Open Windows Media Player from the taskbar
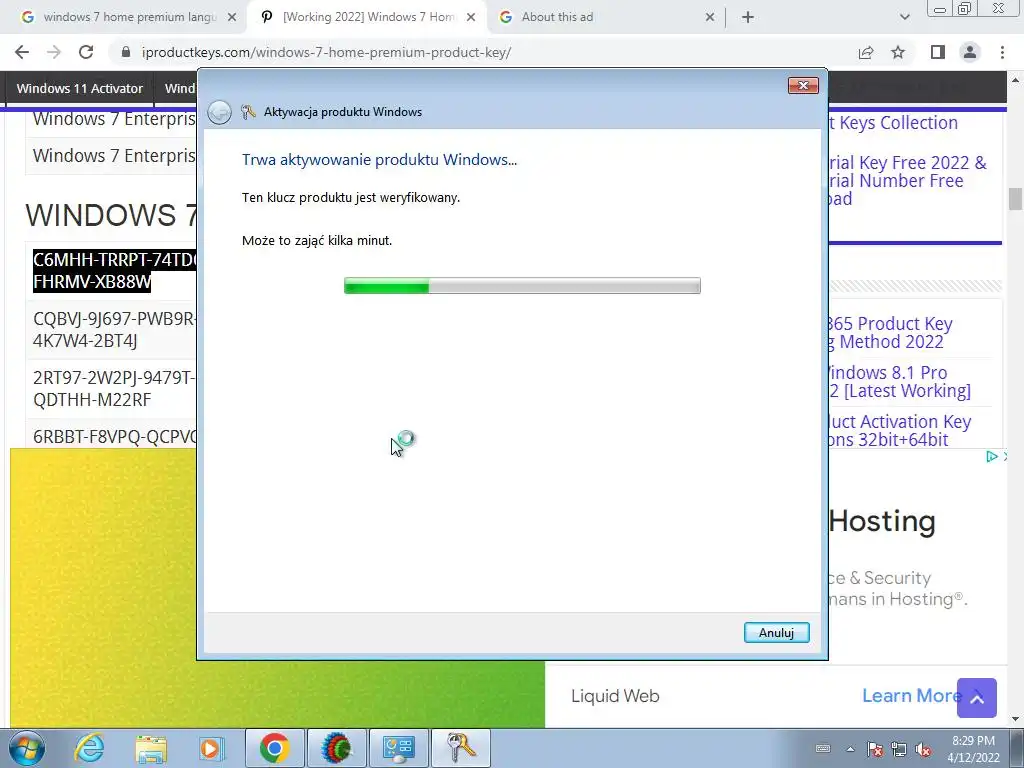 [211, 748]
